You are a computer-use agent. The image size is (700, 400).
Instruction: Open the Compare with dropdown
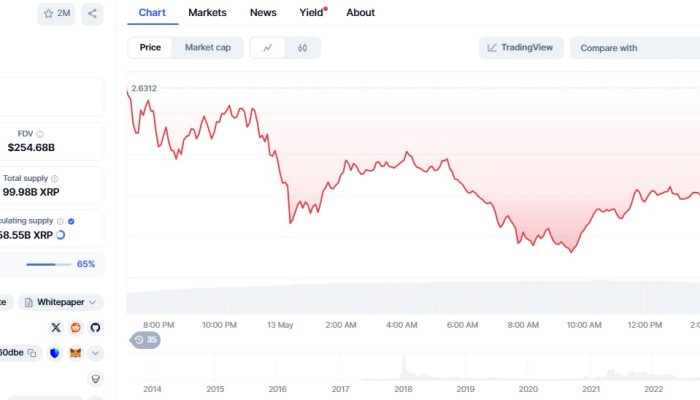pyautogui.click(x=634, y=47)
